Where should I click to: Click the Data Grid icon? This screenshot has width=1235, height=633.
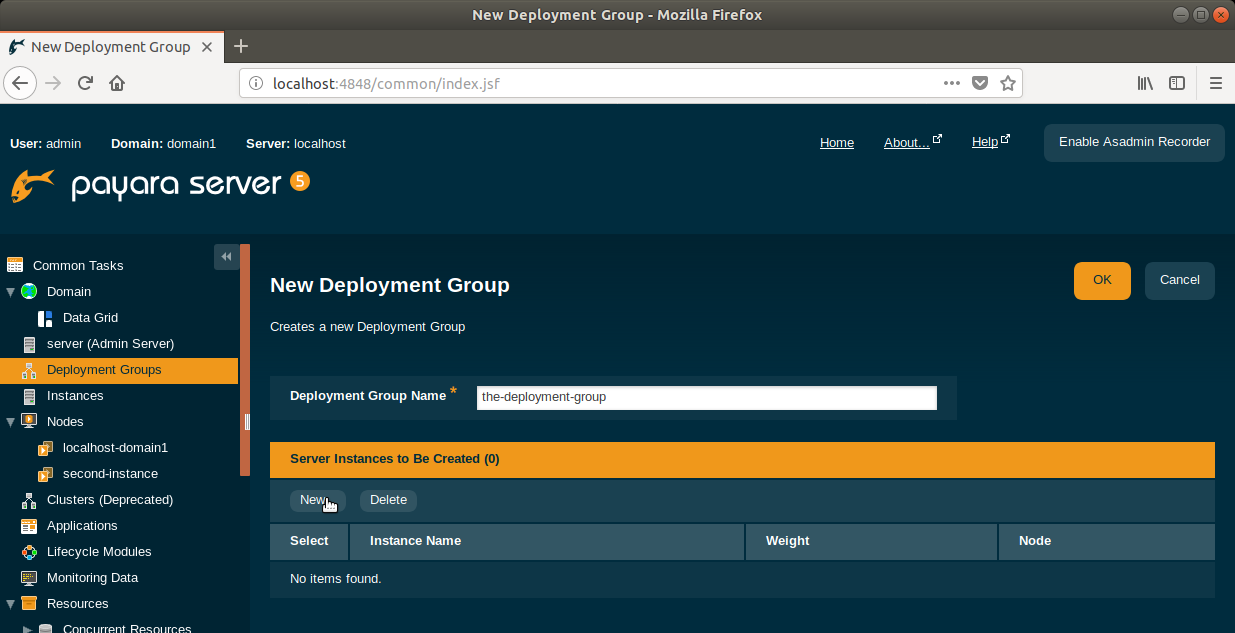point(45,318)
